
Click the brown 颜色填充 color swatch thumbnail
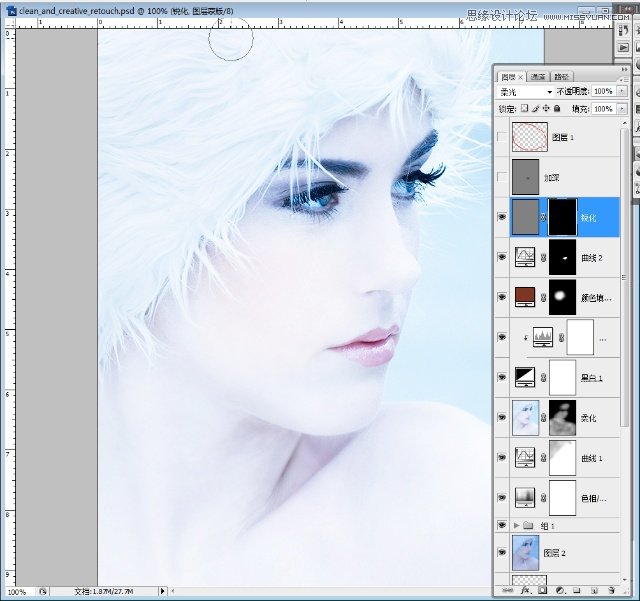point(525,297)
